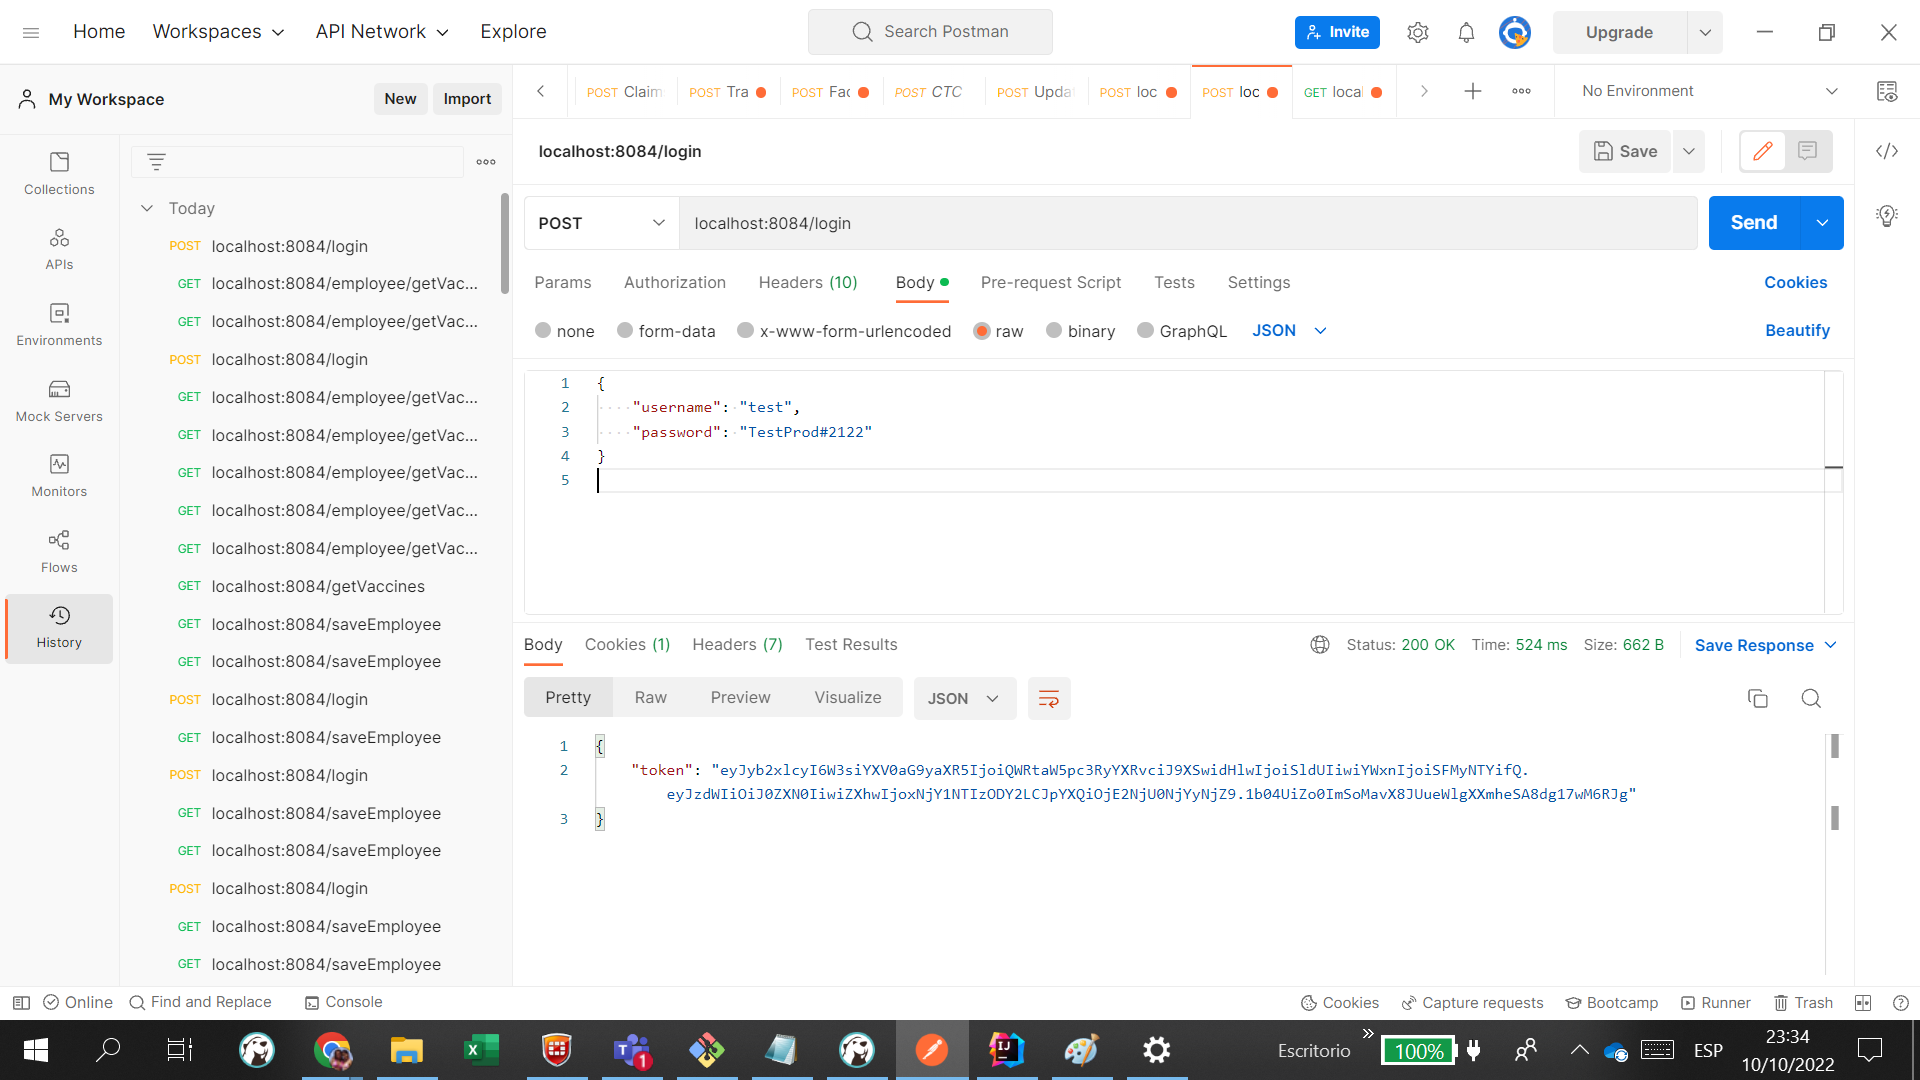
Task: Beautify the JSON request body
Action: coord(1797,330)
